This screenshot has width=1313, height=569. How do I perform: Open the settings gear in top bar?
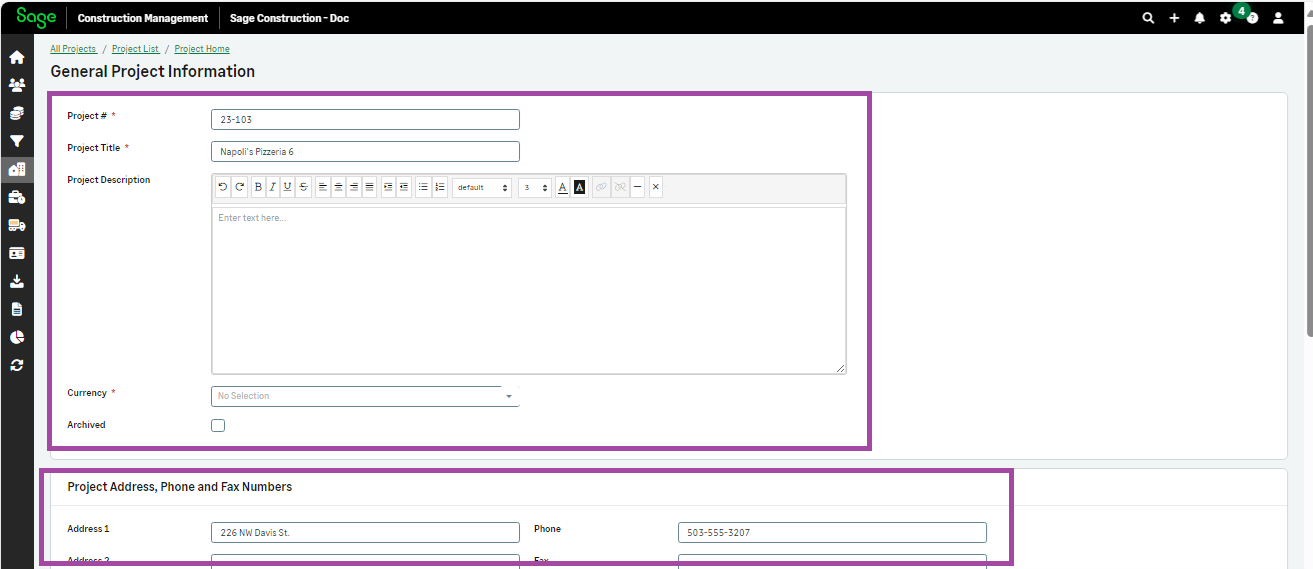(x=1225, y=18)
